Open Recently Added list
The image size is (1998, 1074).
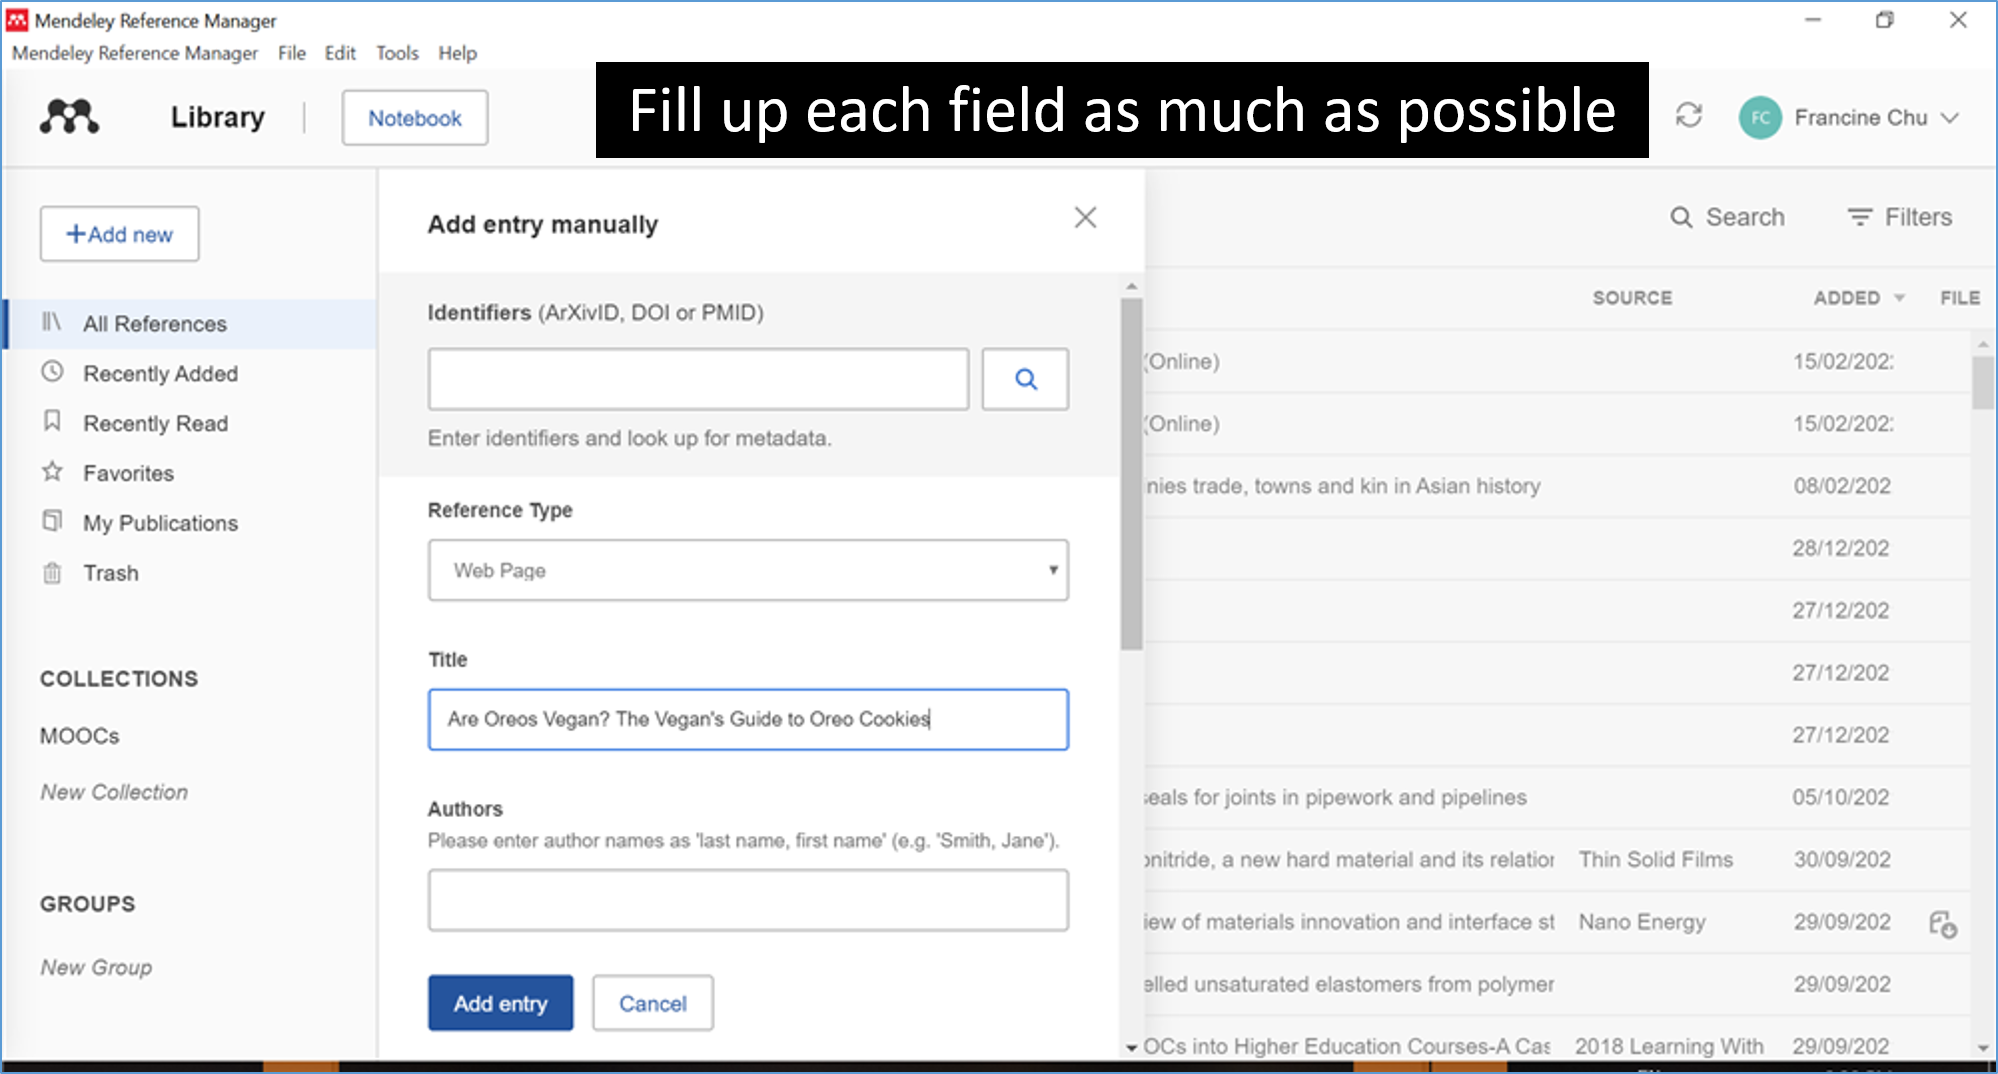[x=160, y=373]
